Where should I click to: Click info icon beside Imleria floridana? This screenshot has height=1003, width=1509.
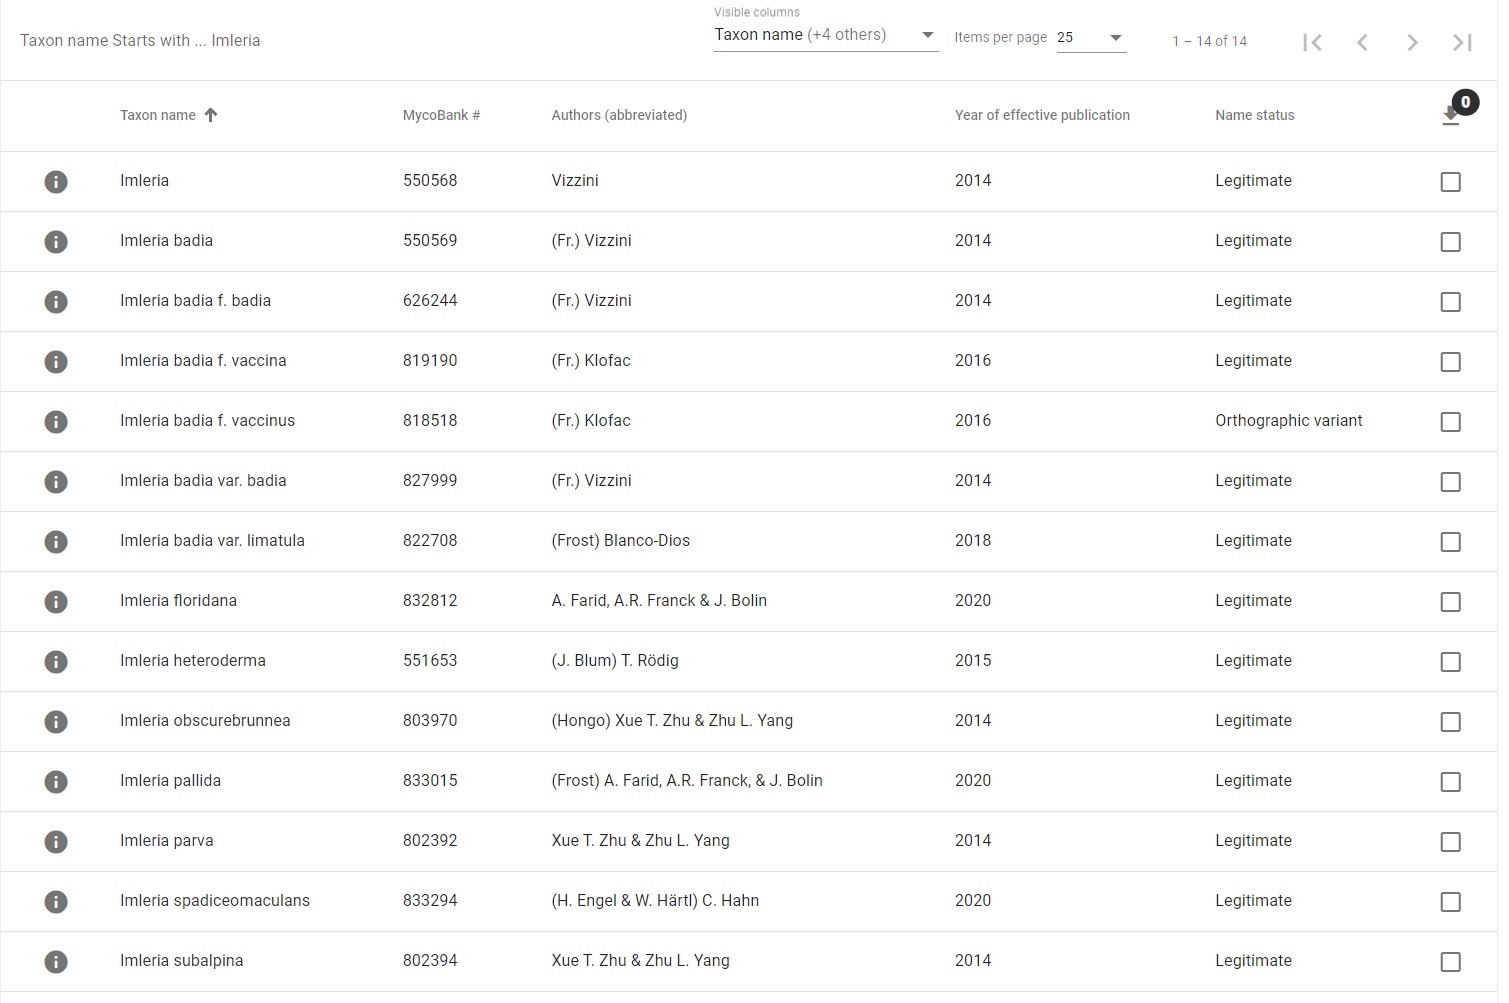tap(56, 601)
